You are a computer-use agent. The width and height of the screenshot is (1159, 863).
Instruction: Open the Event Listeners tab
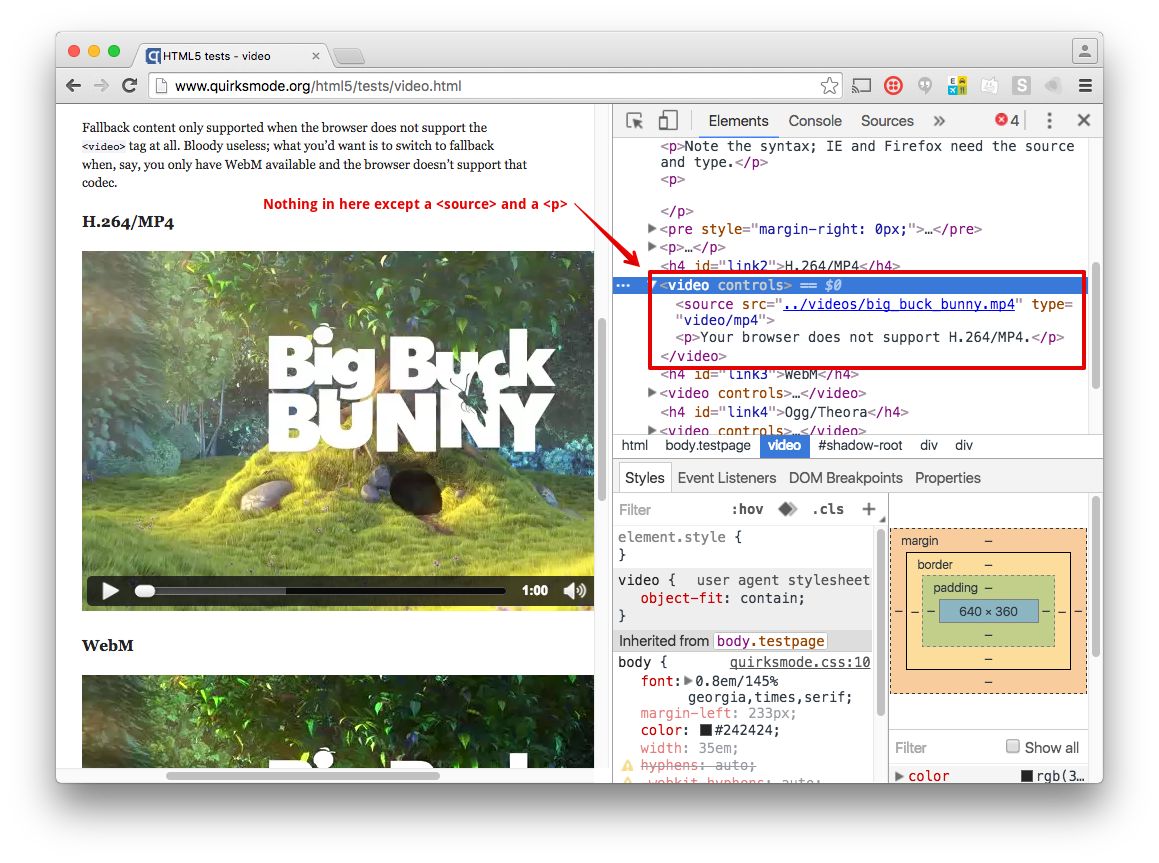point(727,478)
